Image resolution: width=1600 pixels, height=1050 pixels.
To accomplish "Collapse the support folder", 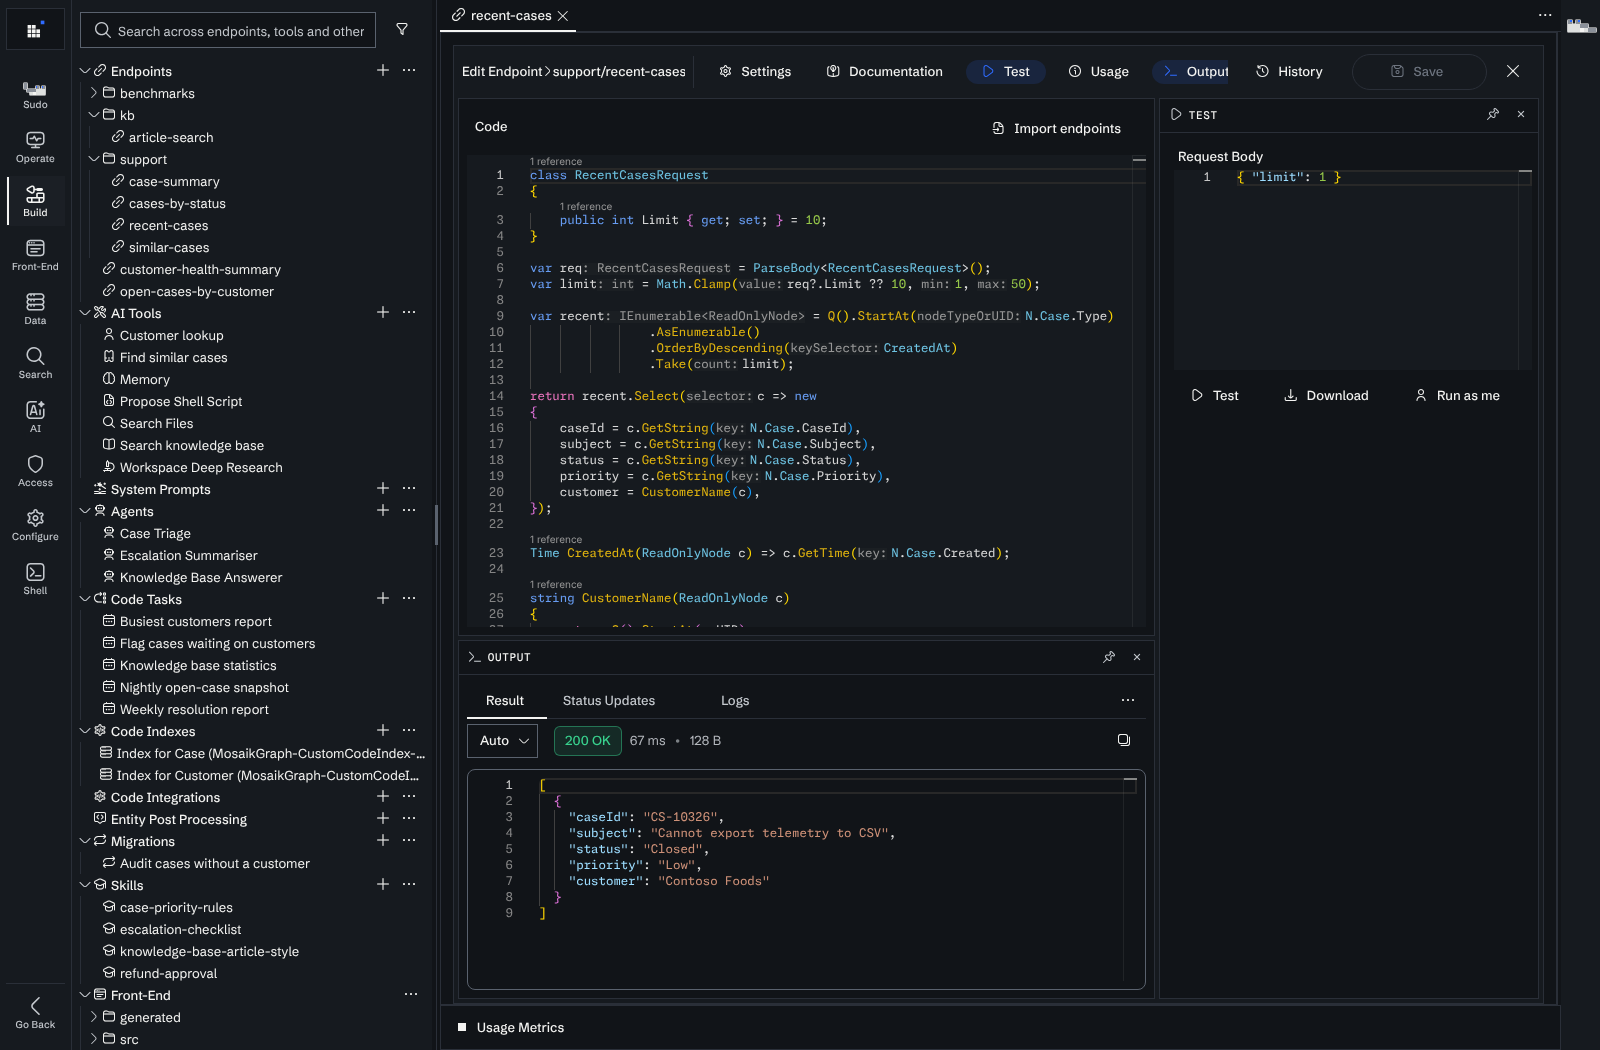I will click(x=94, y=159).
